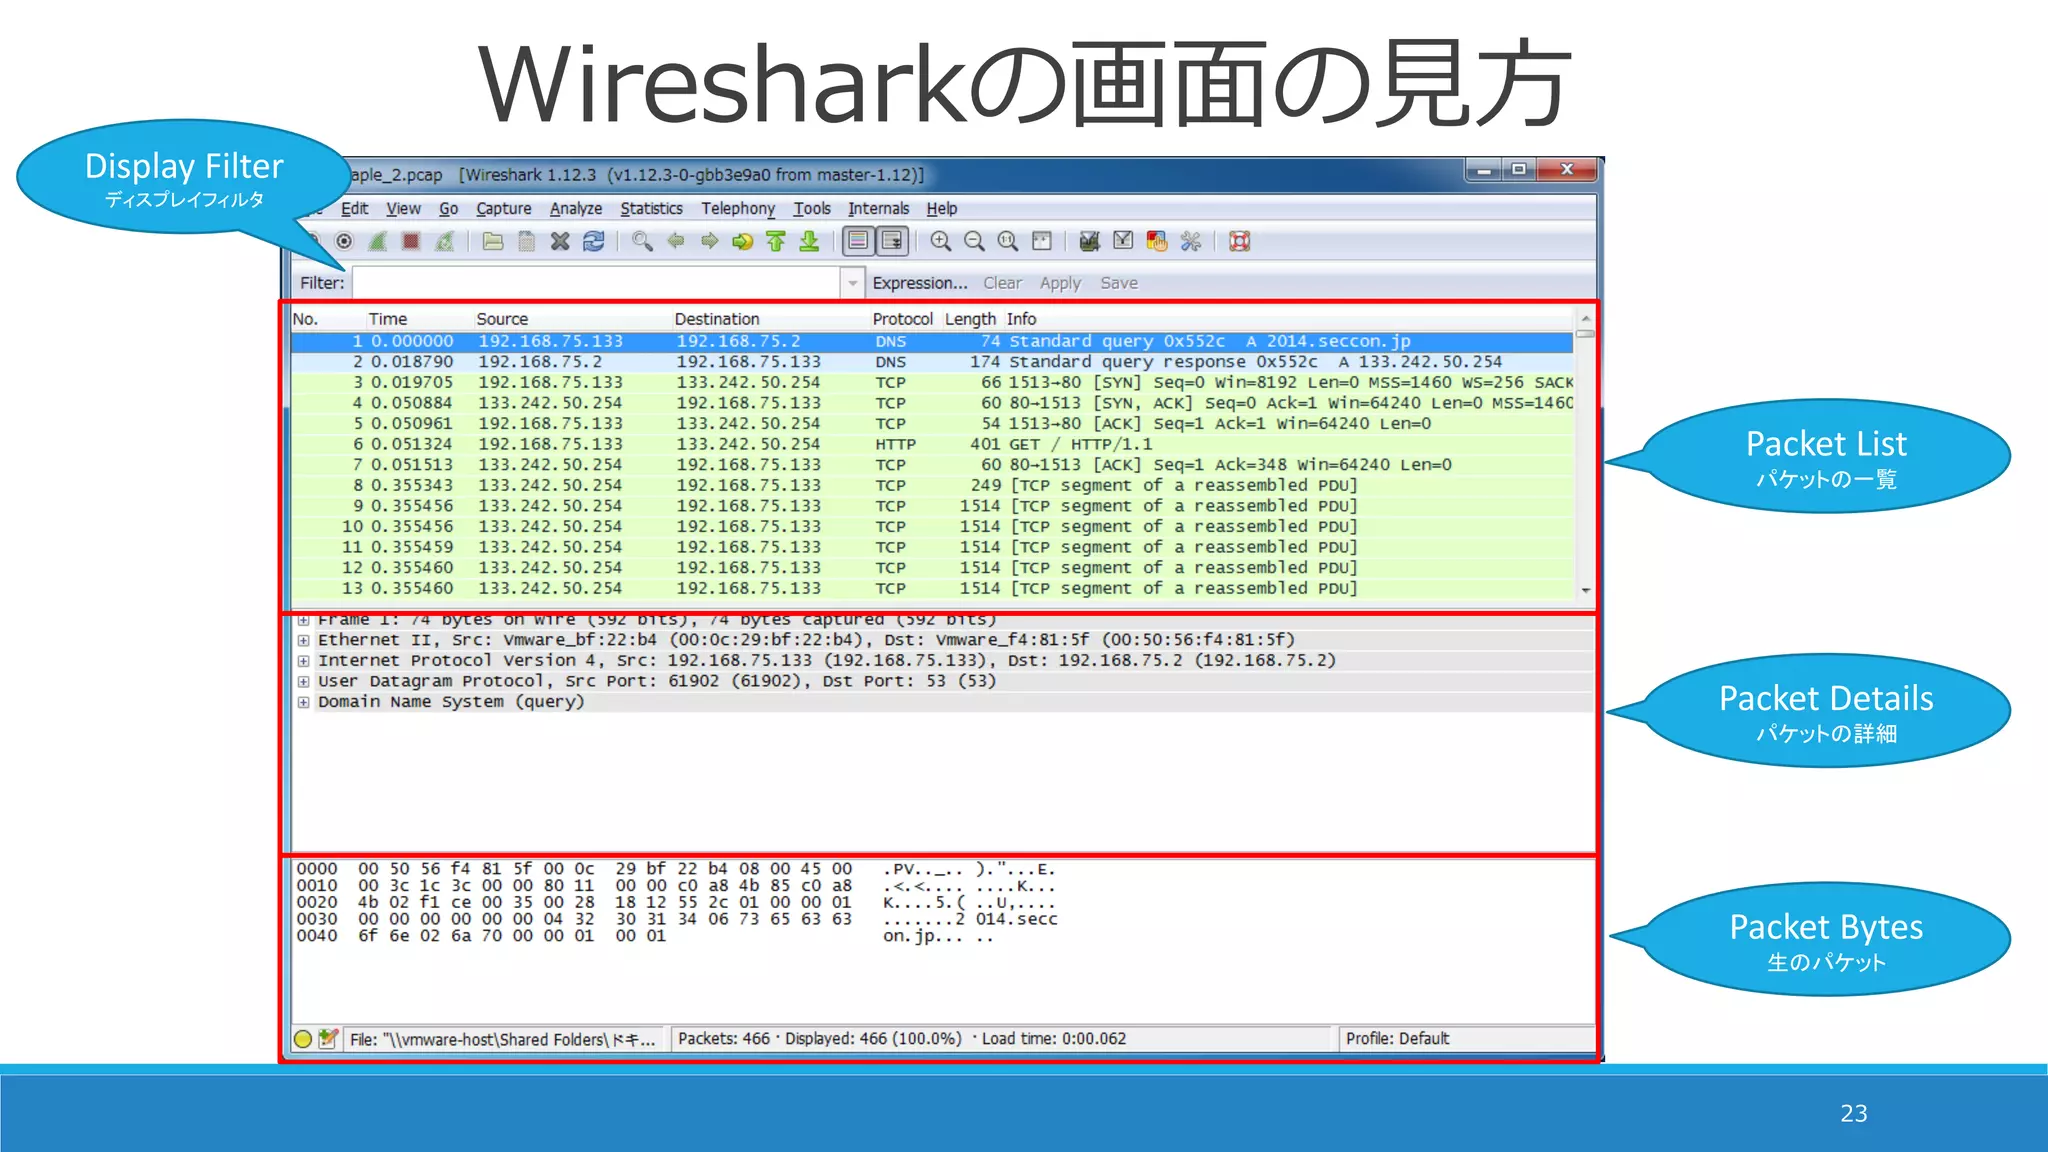Select packet 2 DNS query response row

932,362
